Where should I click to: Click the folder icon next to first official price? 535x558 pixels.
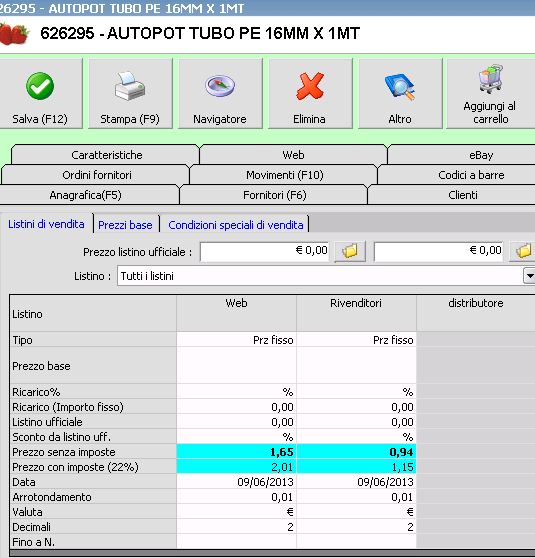[350, 251]
